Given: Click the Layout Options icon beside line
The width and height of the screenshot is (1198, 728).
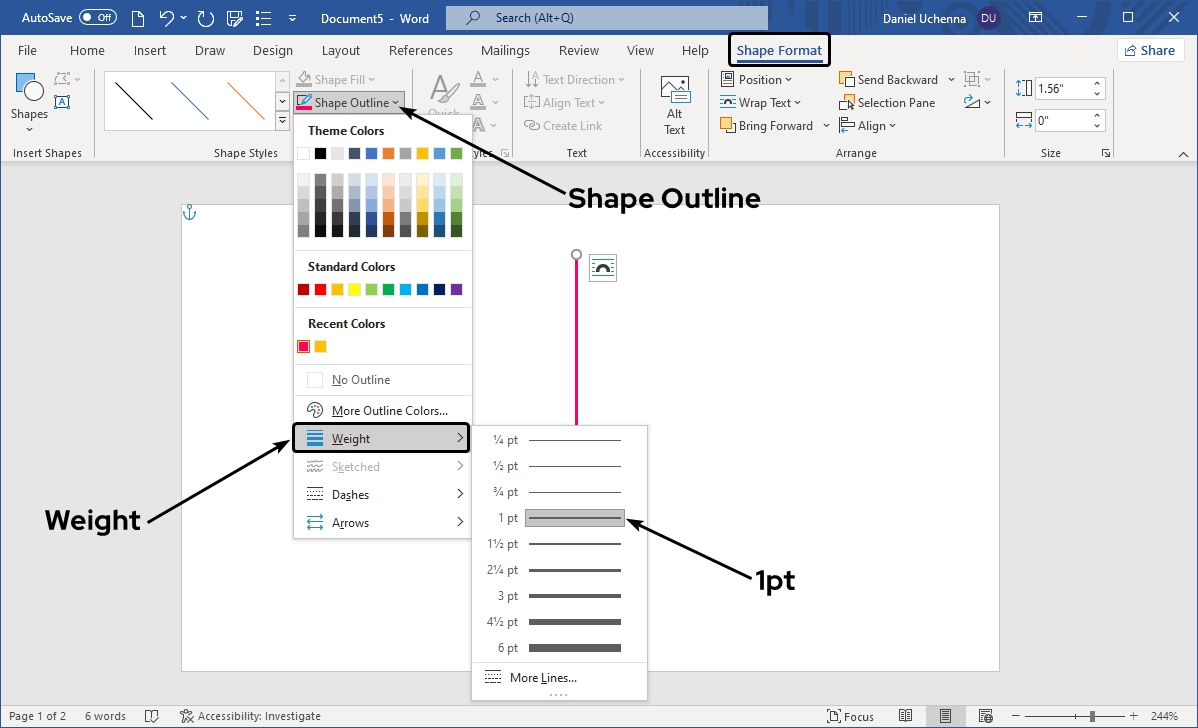Looking at the screenshot, I should click(603, 268).
